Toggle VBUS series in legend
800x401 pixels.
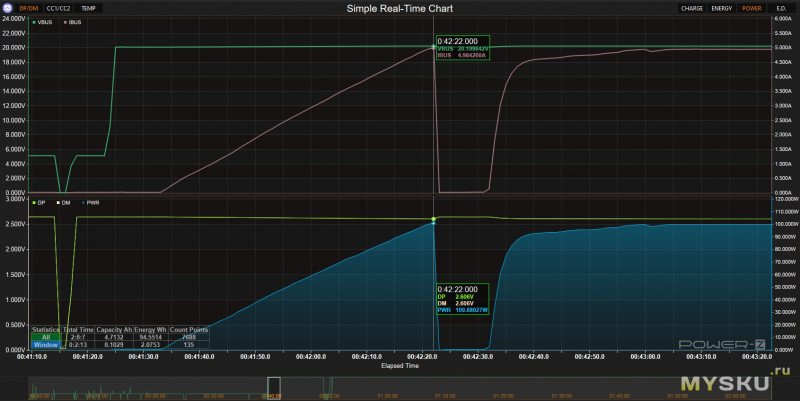tap(43, 21)
